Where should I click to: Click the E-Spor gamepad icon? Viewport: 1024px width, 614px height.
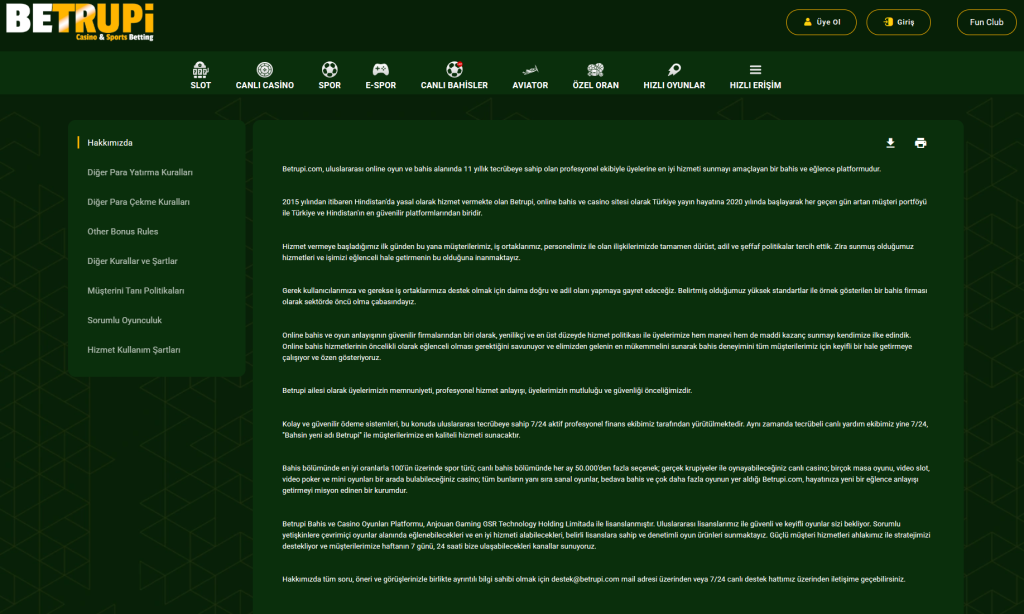pos(381,69)
